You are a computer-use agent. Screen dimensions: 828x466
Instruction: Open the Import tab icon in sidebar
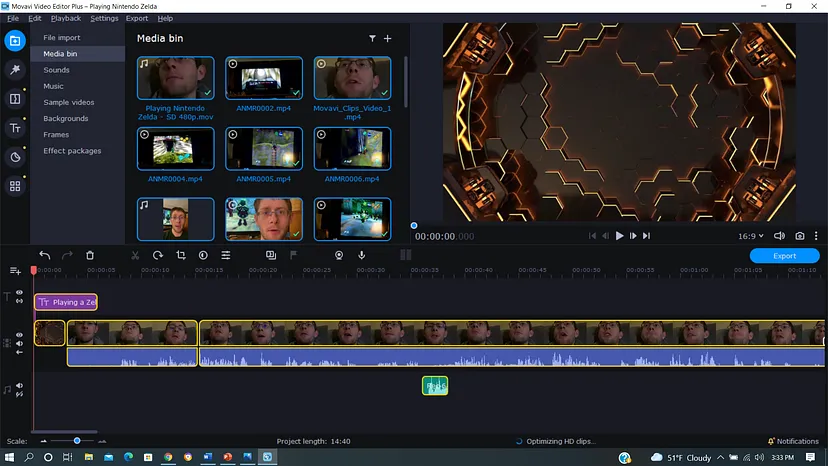[x=15, y=41]
